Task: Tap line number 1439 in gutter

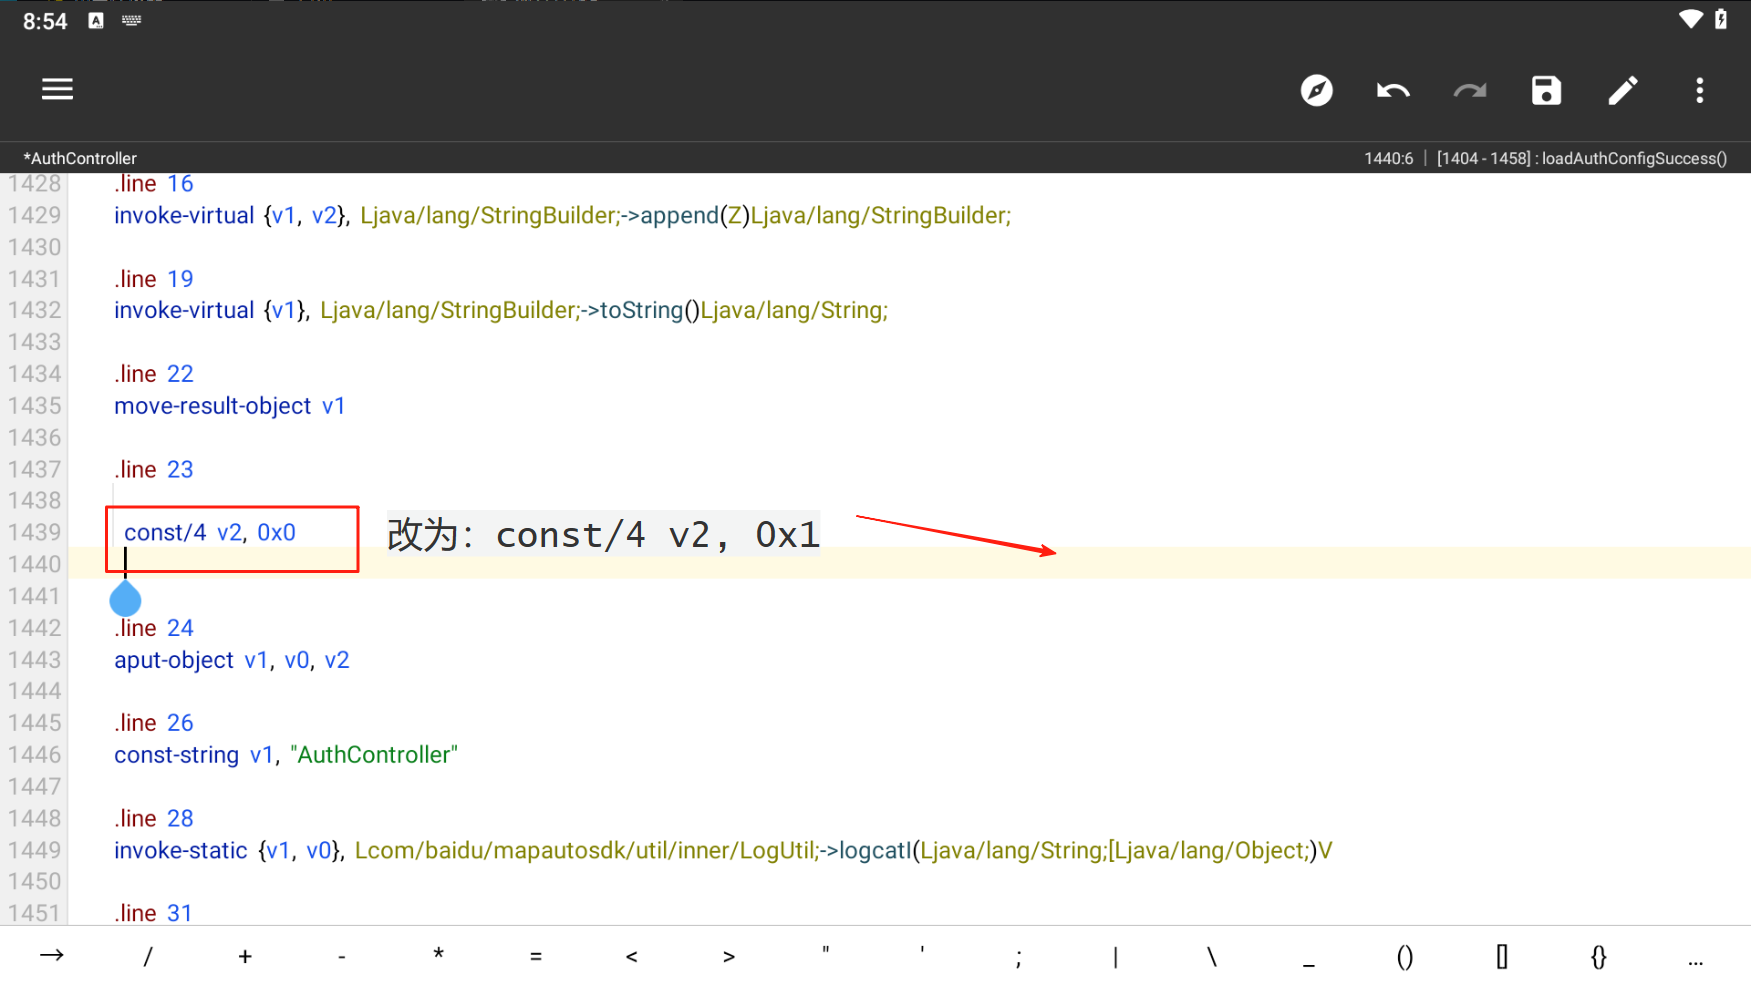Action: [x=35, y=533]
